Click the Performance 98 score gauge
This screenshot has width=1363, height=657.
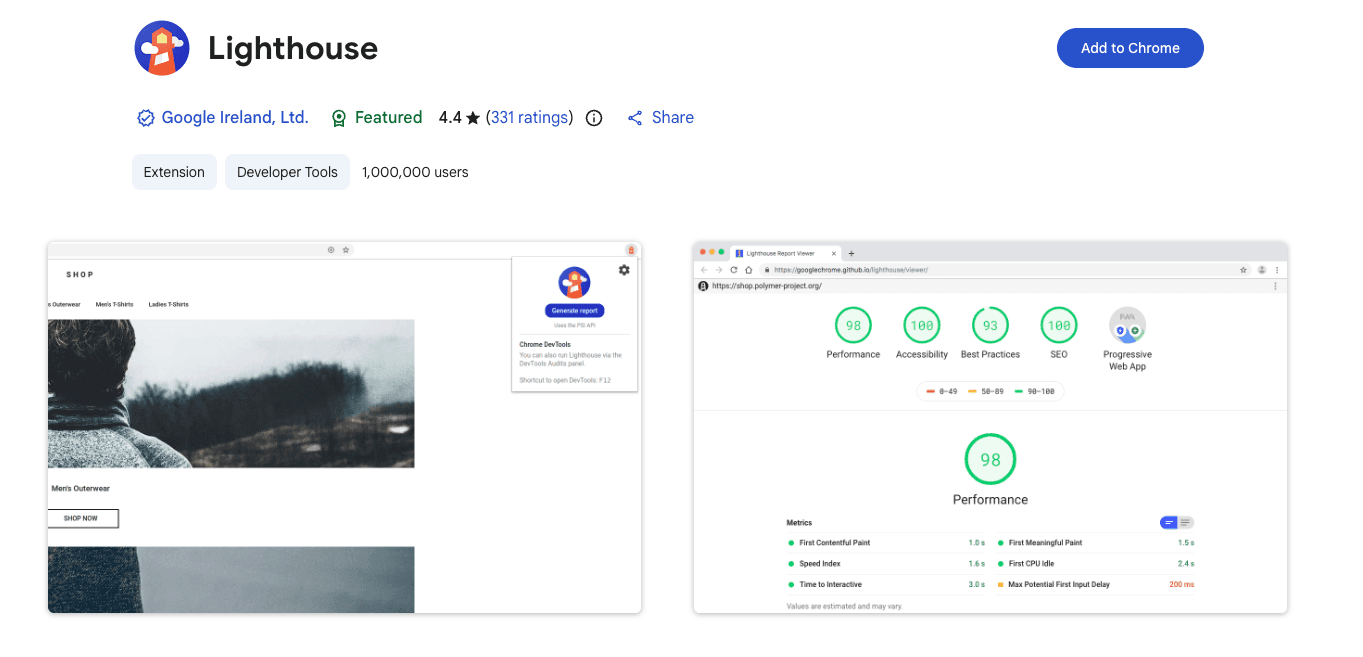click(x=853, y=325)
